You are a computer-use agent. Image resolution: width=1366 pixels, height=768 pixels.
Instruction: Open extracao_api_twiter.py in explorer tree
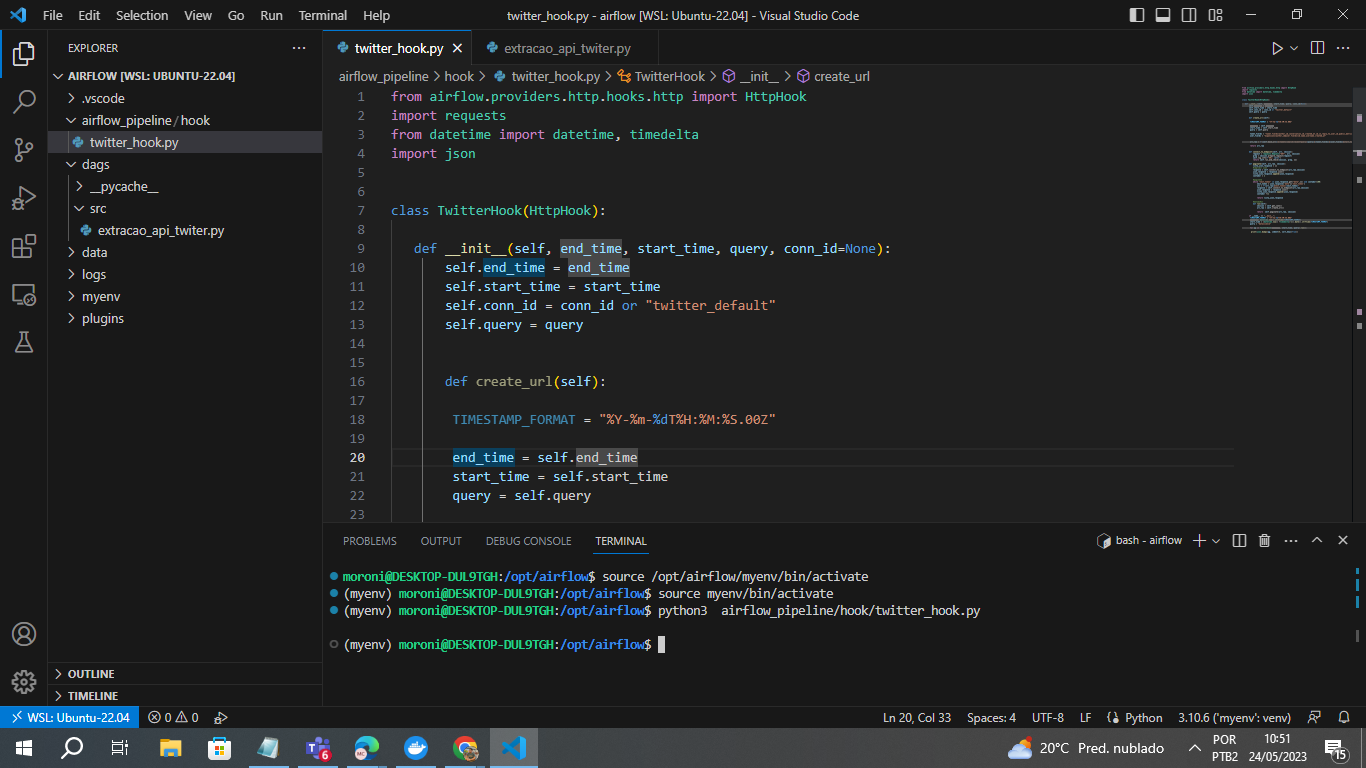point(185,230)
